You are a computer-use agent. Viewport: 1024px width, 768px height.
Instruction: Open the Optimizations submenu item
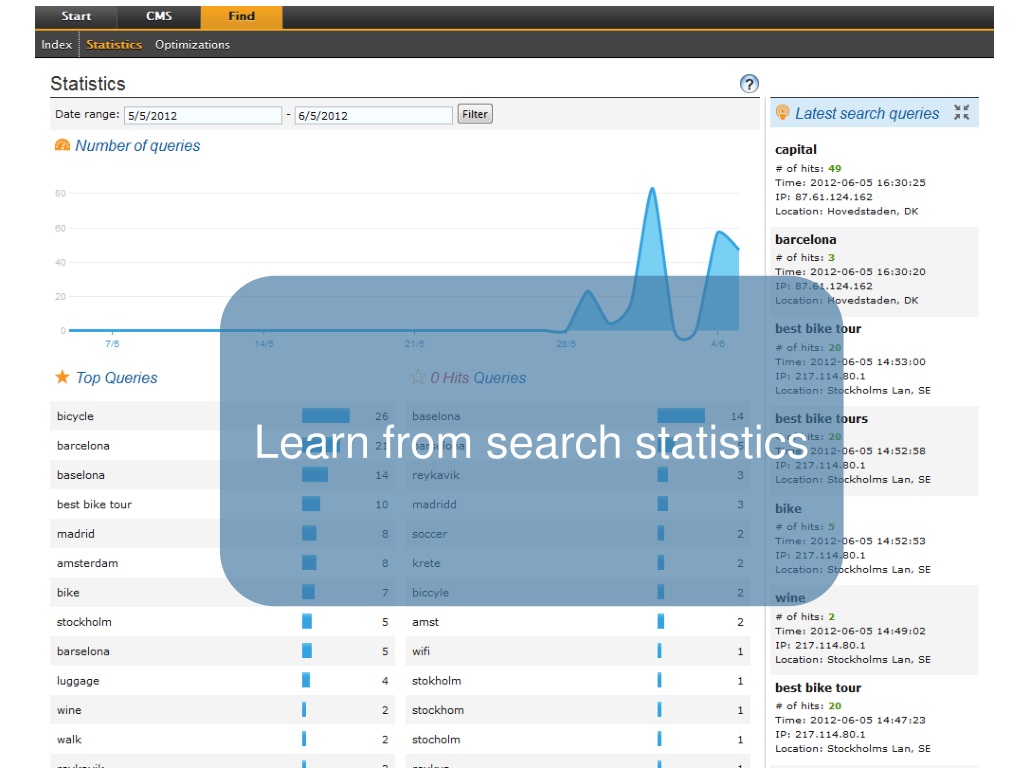[192, 44]
